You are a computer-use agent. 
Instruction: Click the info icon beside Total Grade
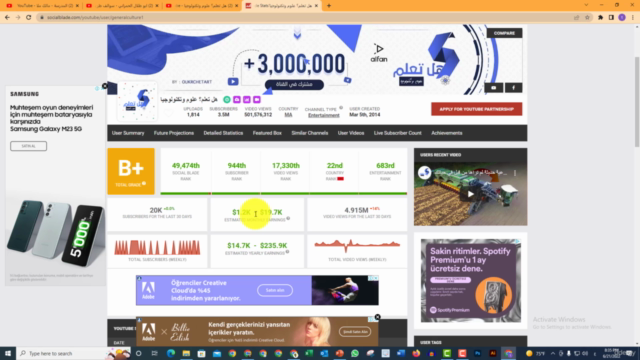[144, 184]
